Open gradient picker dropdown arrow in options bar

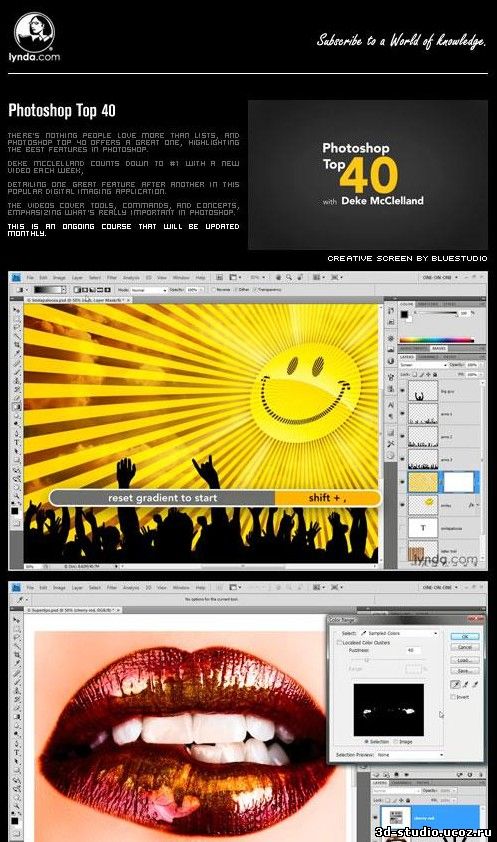(x=63, y=290)
